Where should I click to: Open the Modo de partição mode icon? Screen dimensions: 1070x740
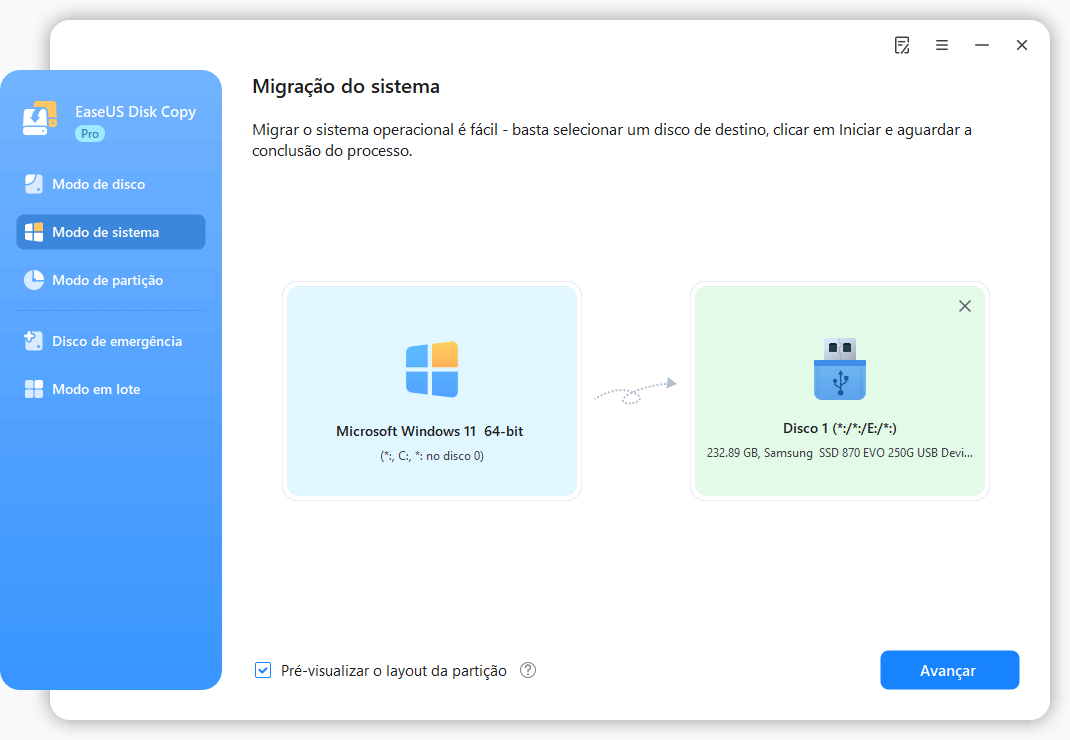pos(33,280)
